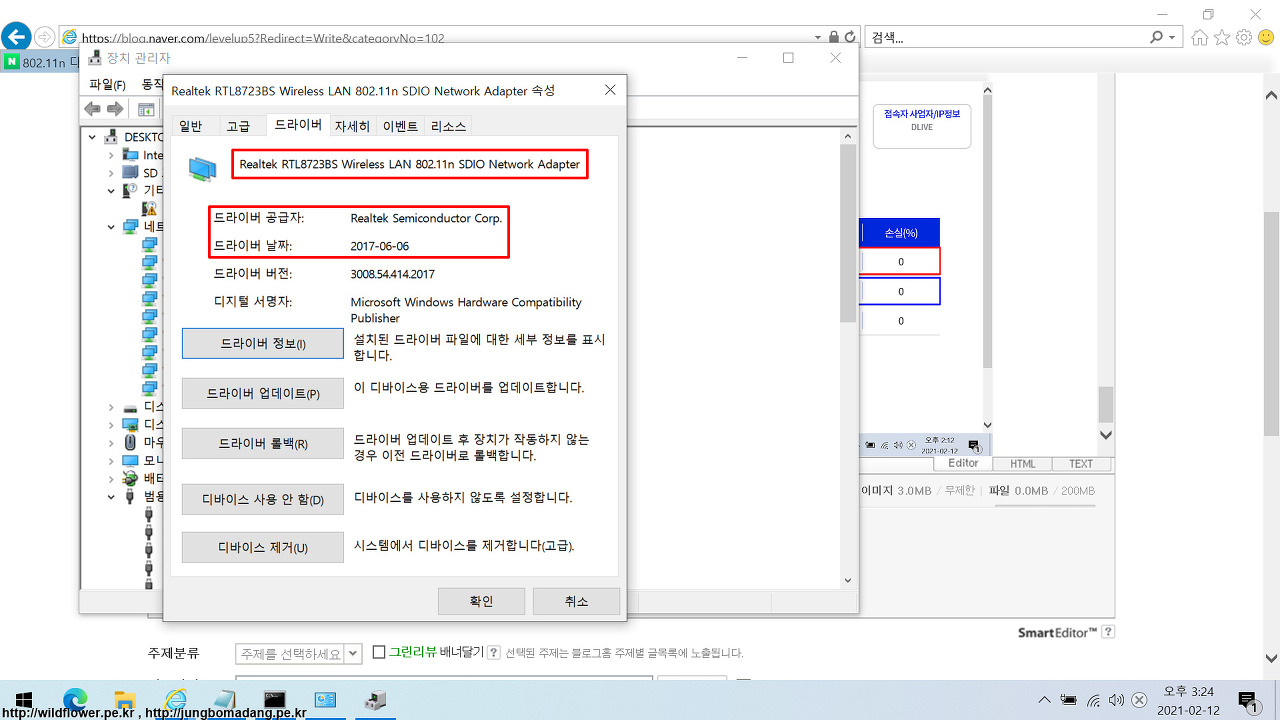Collapse the 네트워크 adapters category
The width and height of the screenshot is (1280, 720).
(111, 226)
